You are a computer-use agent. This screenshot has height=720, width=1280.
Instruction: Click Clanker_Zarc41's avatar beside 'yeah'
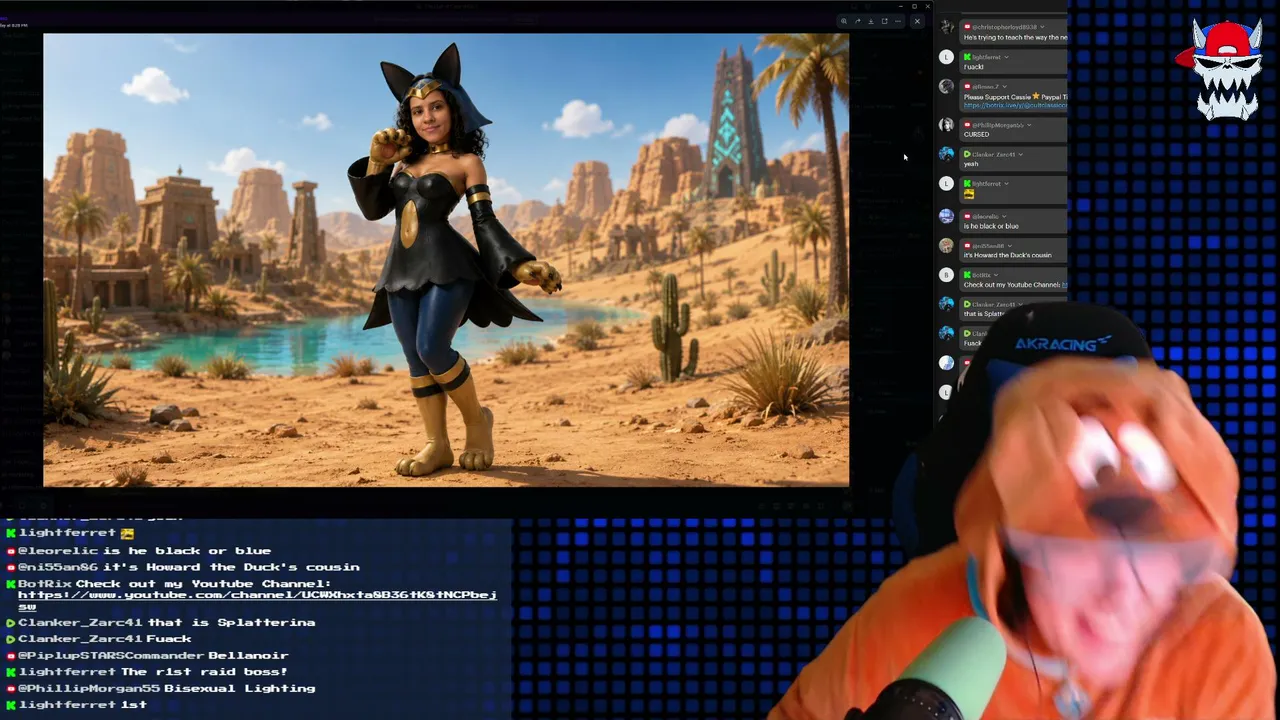[x=946, y=154]
